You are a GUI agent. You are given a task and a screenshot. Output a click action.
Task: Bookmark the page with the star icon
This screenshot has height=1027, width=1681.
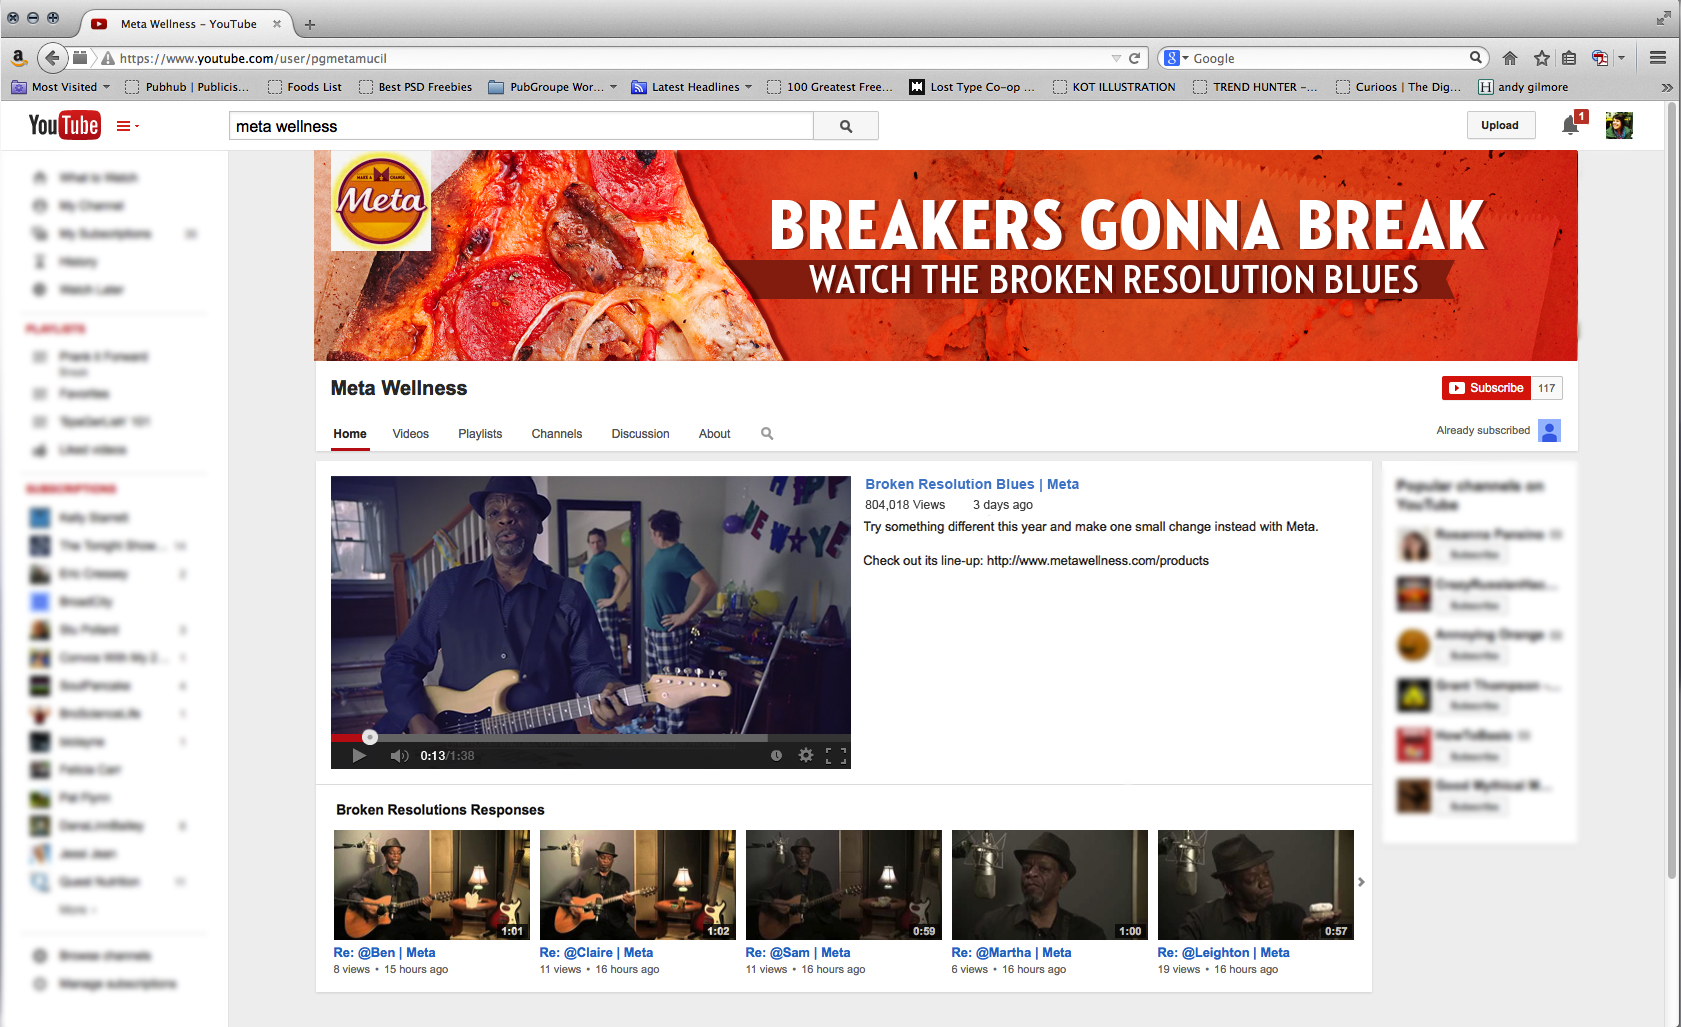click(1542, 58)
